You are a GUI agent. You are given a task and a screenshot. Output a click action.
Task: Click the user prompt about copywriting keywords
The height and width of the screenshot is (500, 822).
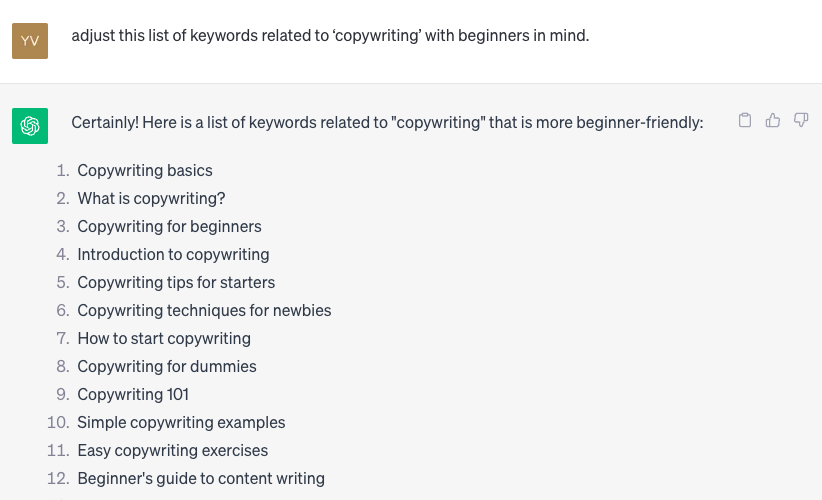pos(330,36)
